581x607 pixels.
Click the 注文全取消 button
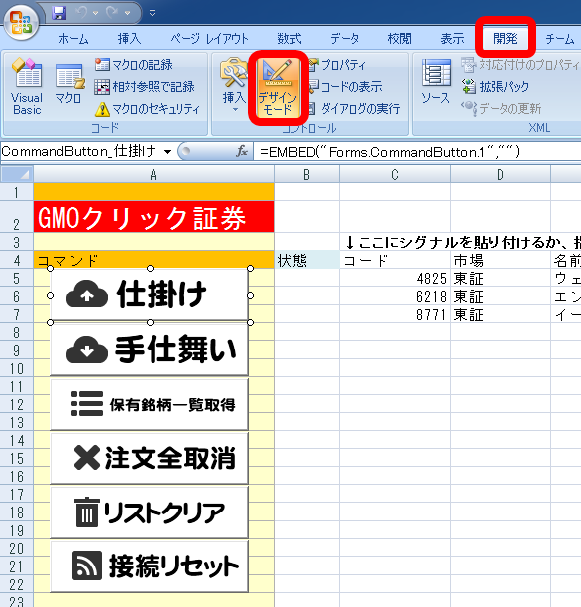tap(150, 458)
